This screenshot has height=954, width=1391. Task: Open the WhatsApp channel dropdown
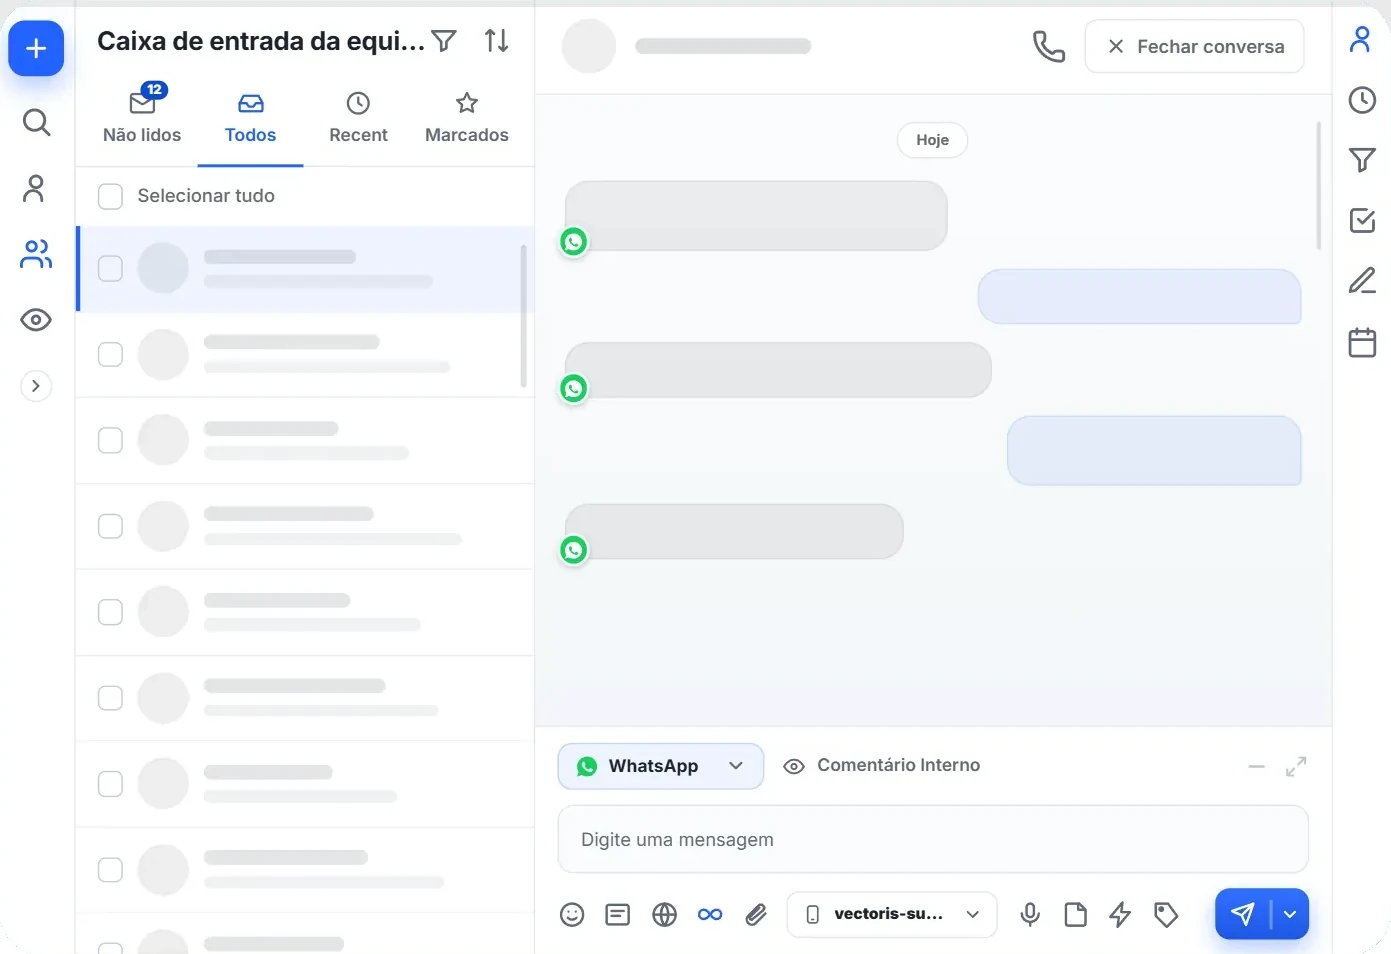[661, 766]
